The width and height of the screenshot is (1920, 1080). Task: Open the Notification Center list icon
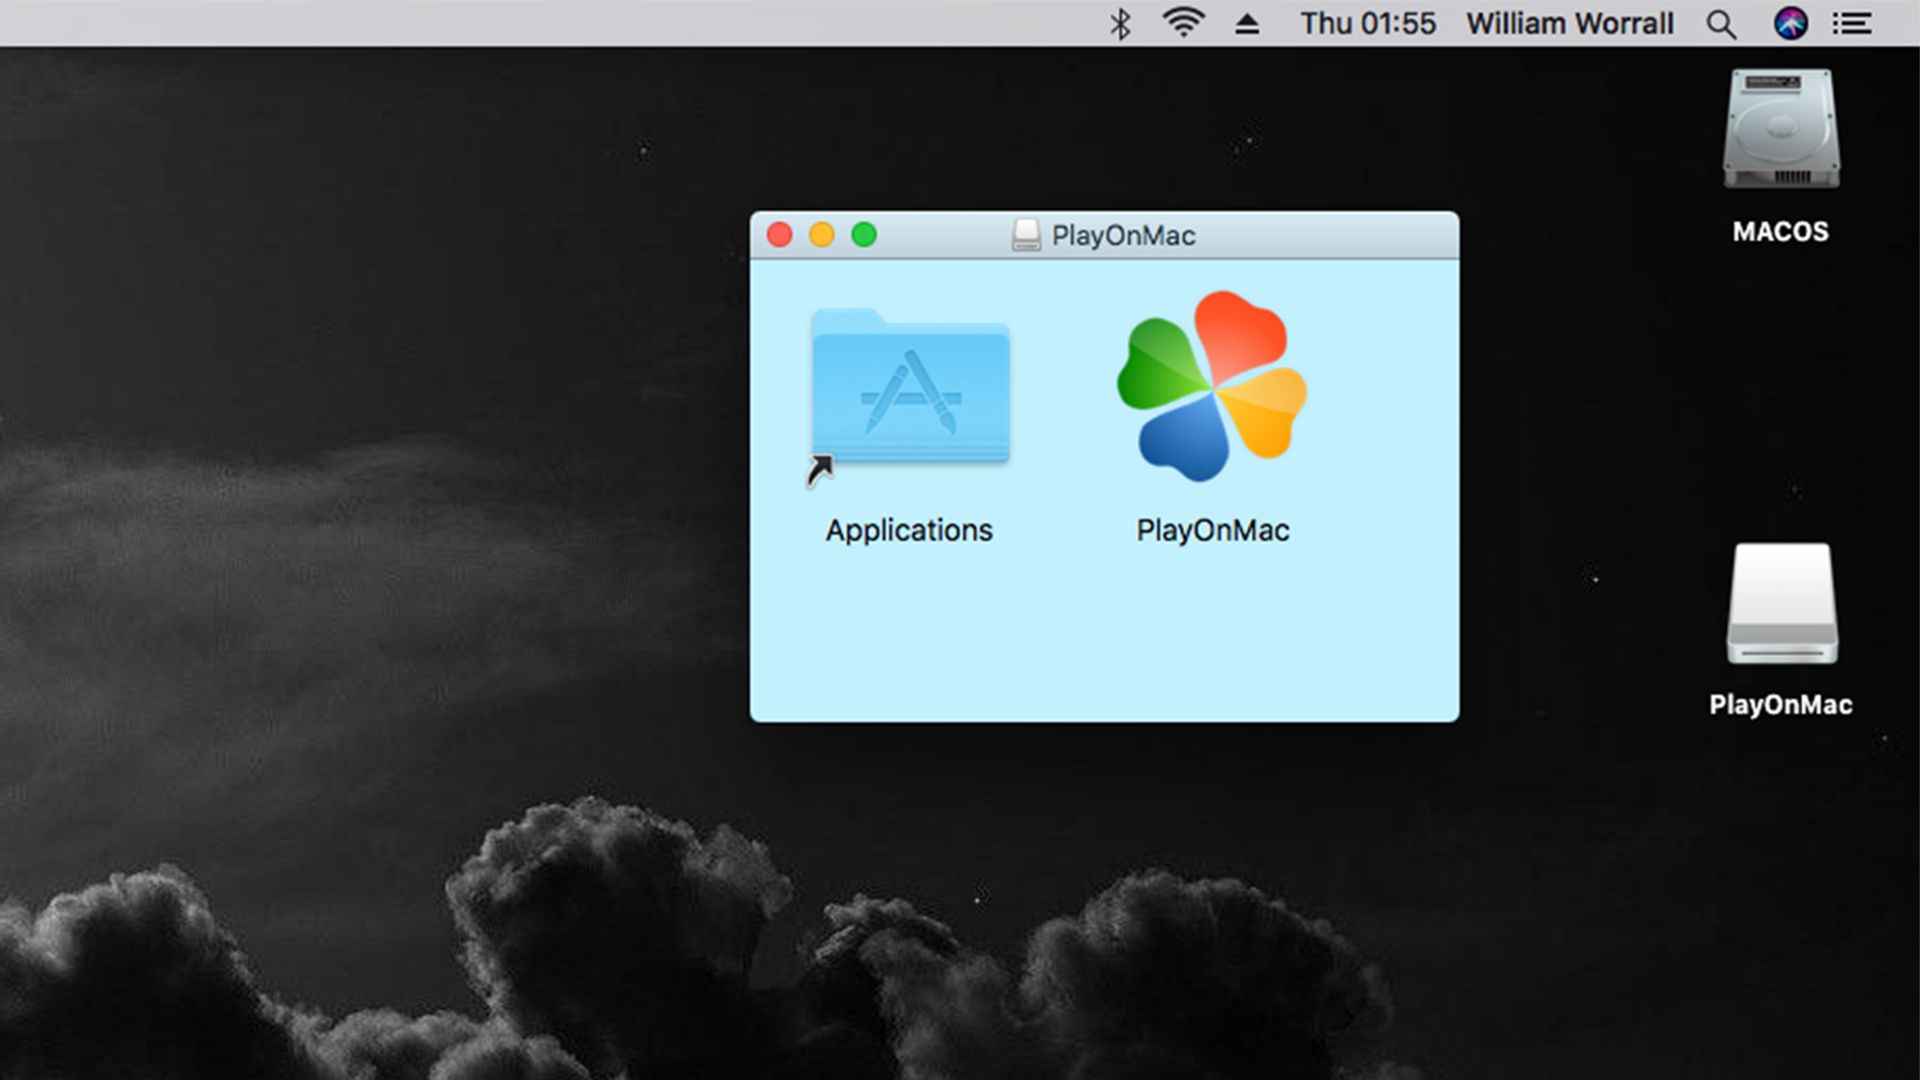point(1852,23)
